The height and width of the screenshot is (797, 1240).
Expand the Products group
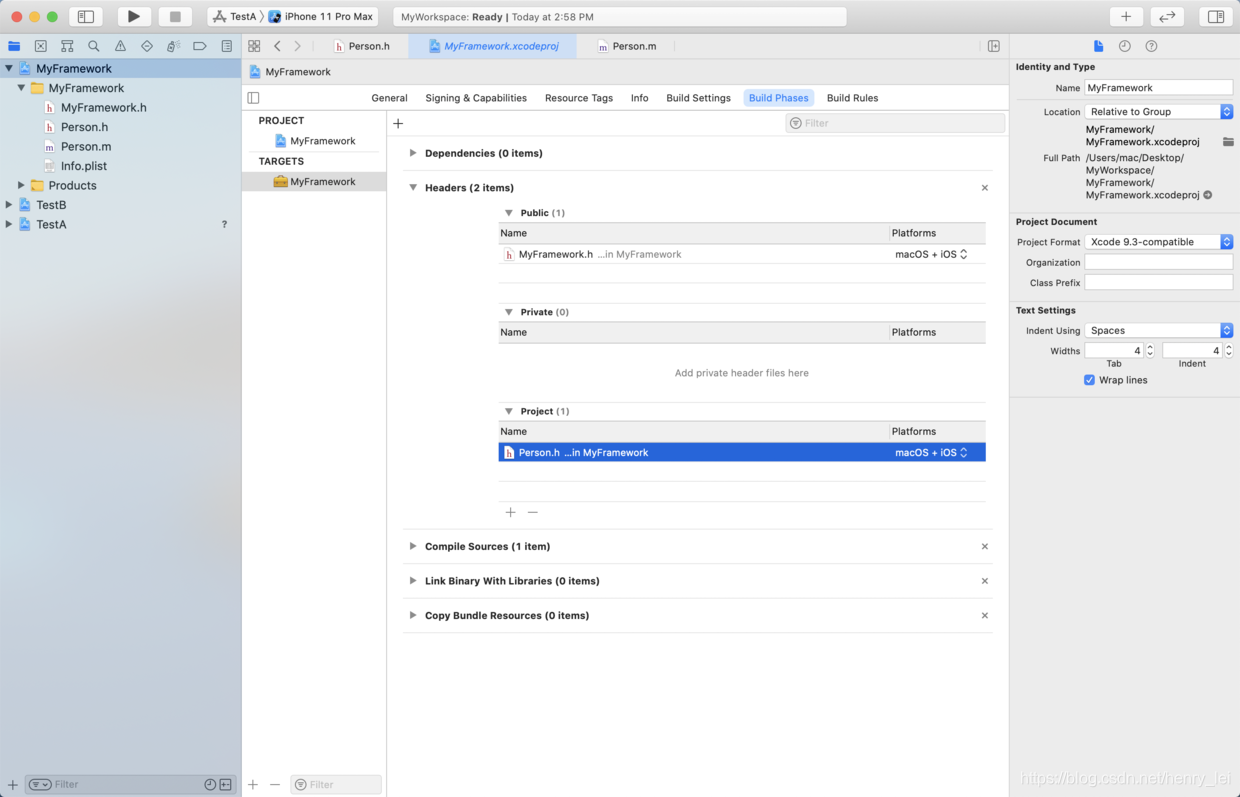tap(21, 185)
